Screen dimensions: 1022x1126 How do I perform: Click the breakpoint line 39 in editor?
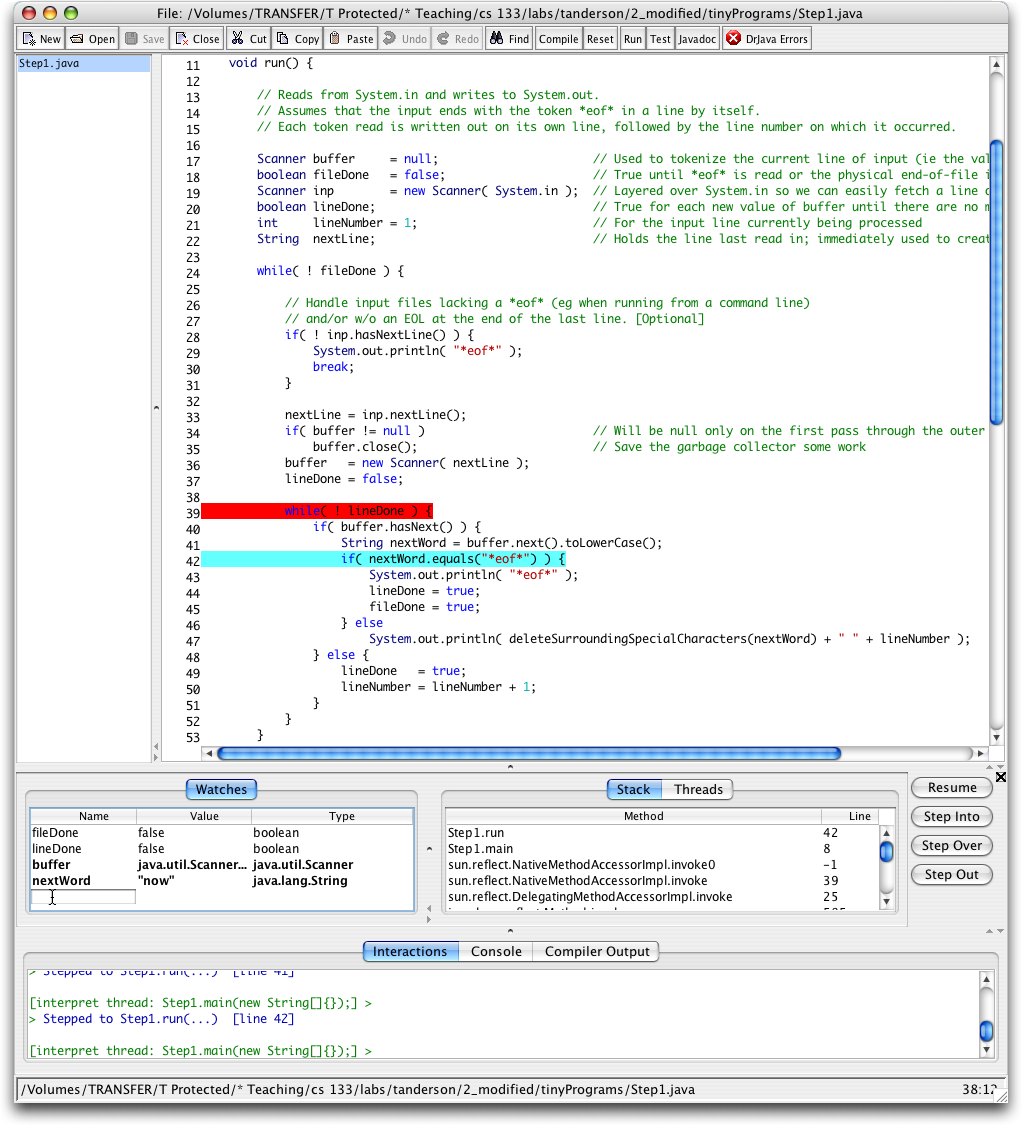[317, 511]
